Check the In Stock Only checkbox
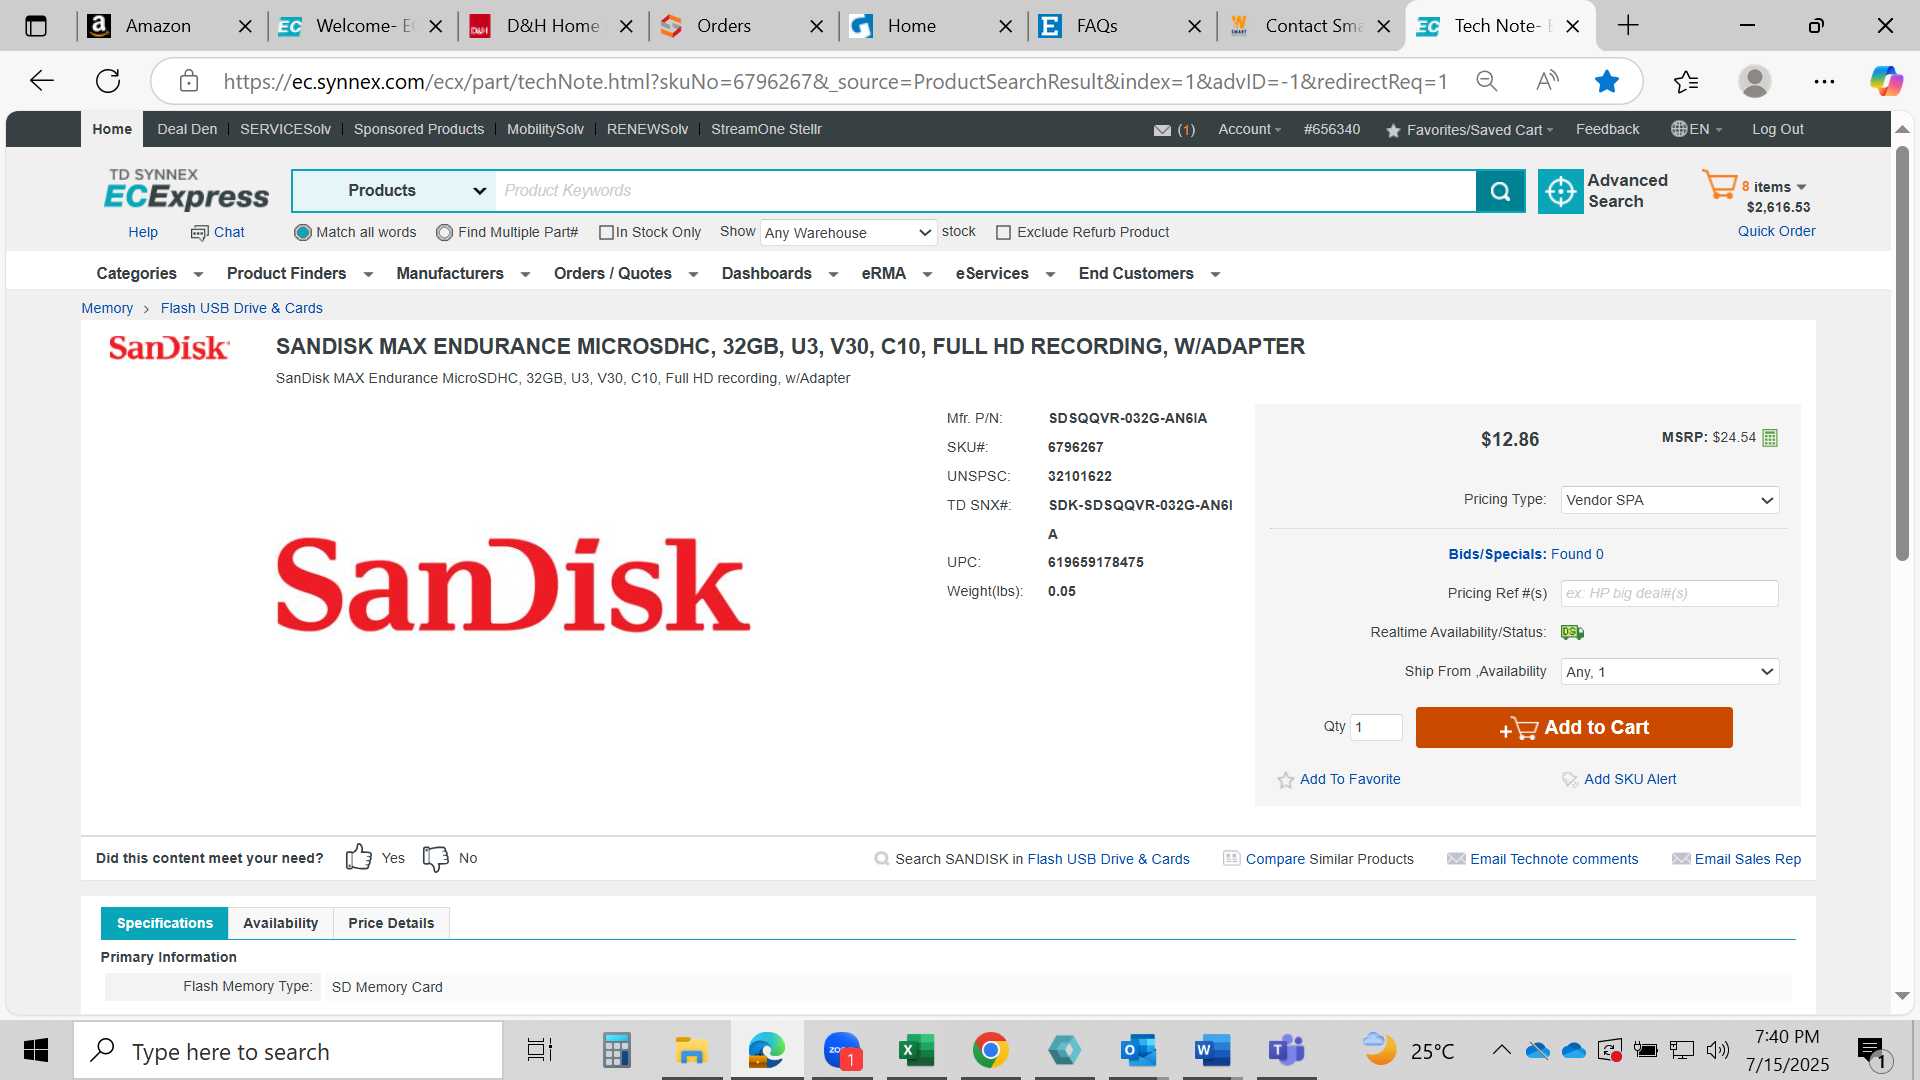The height and width of the screenshot is (1080, 1920). click(606, 233)
